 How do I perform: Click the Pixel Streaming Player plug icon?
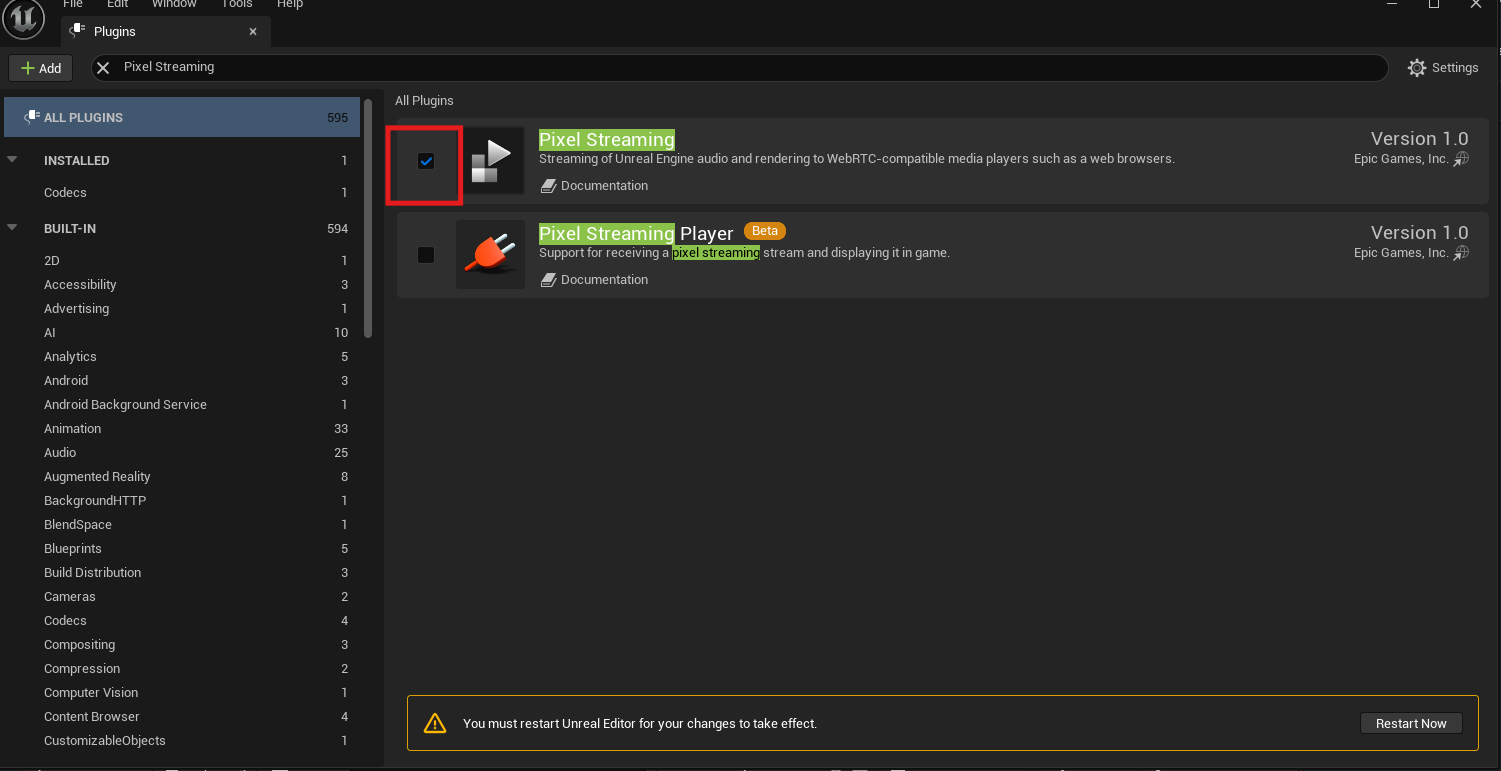click(490, 255)
